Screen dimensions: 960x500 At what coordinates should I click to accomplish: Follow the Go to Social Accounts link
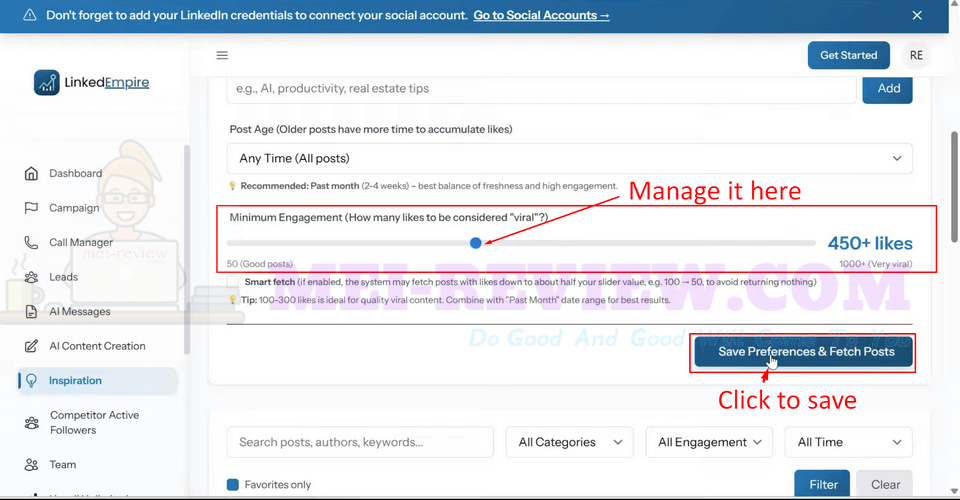coord(541,15)
